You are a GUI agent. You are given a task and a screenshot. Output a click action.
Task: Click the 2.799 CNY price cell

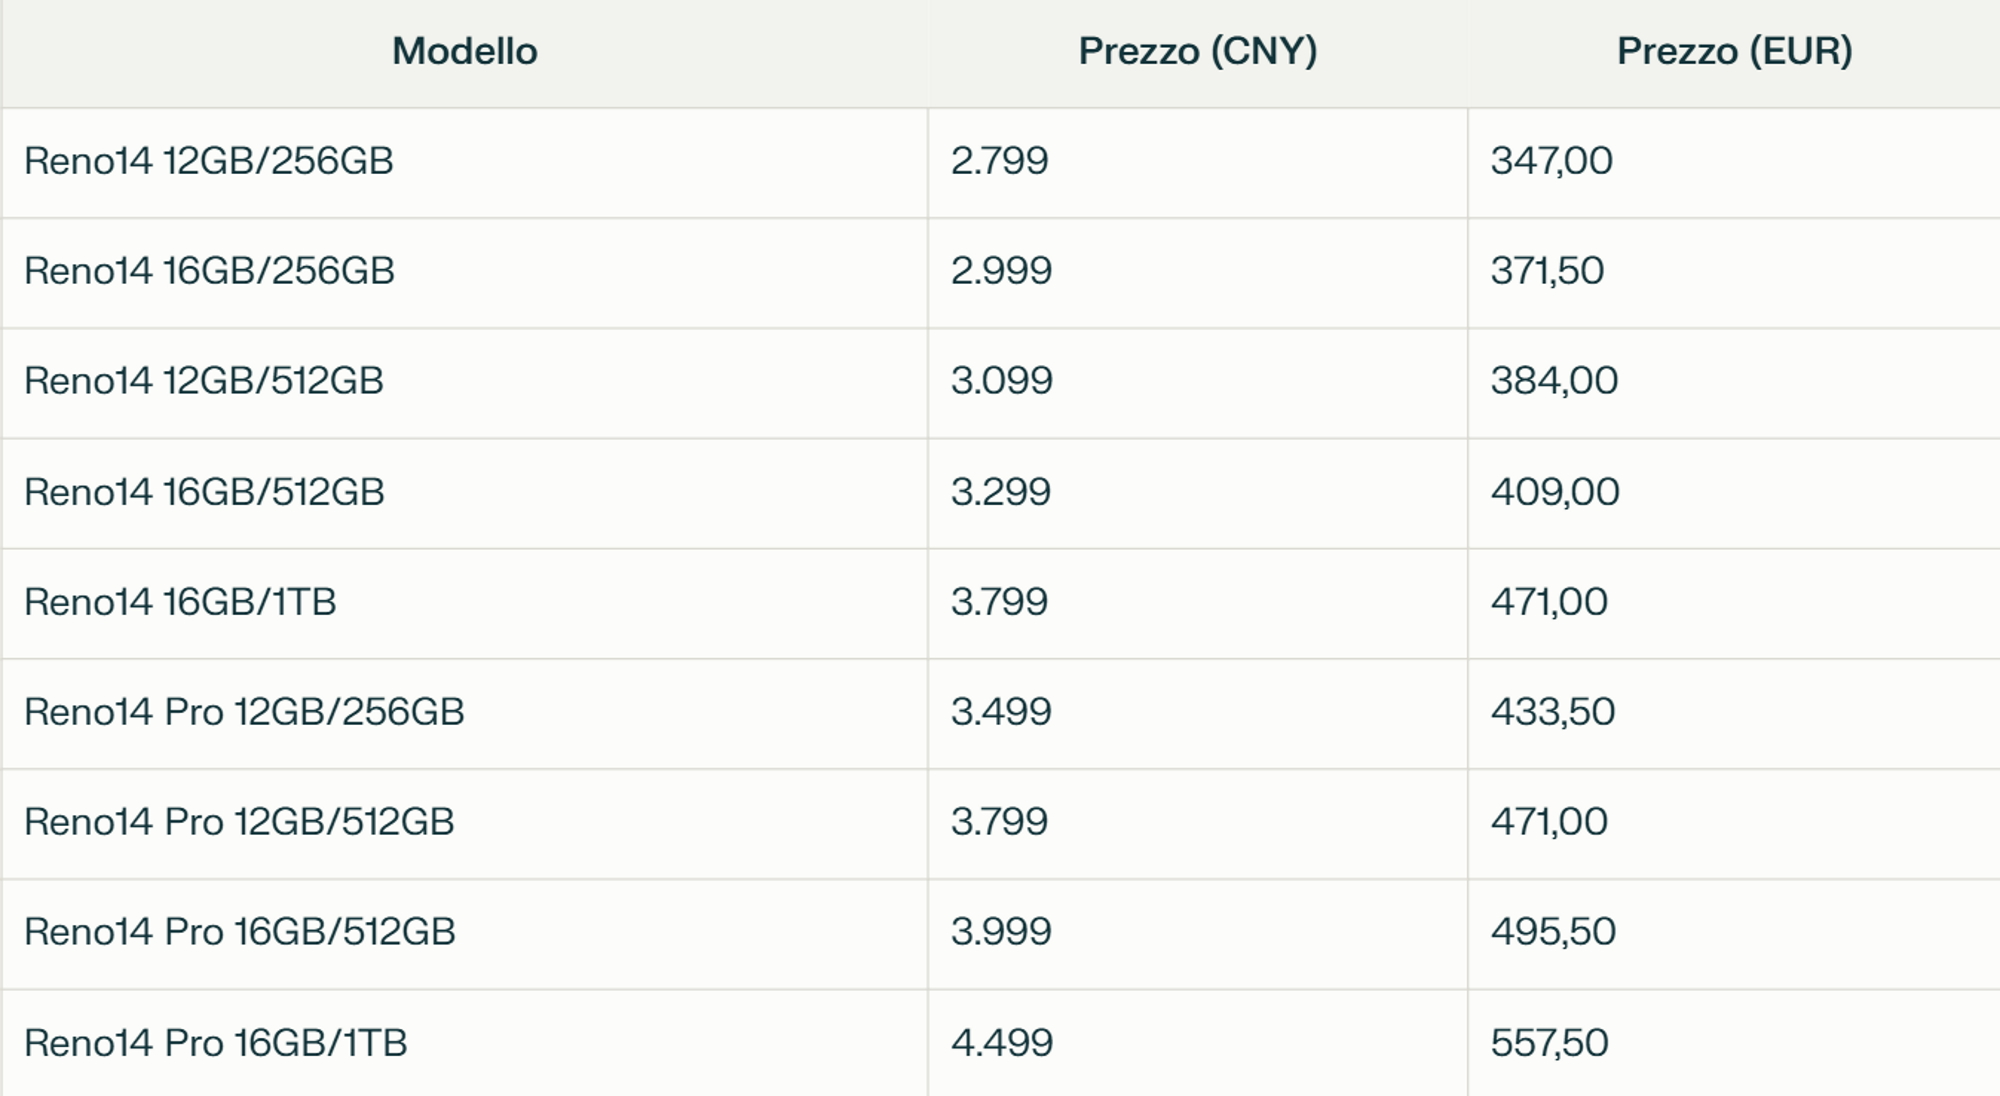1198,163
